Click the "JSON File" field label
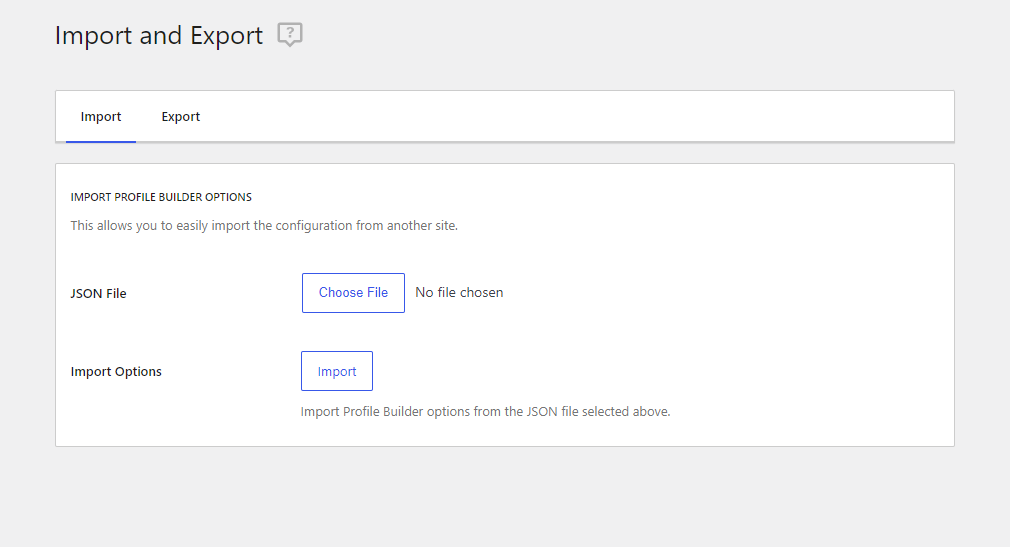The image size is (1010, 547). click(99, 294)
